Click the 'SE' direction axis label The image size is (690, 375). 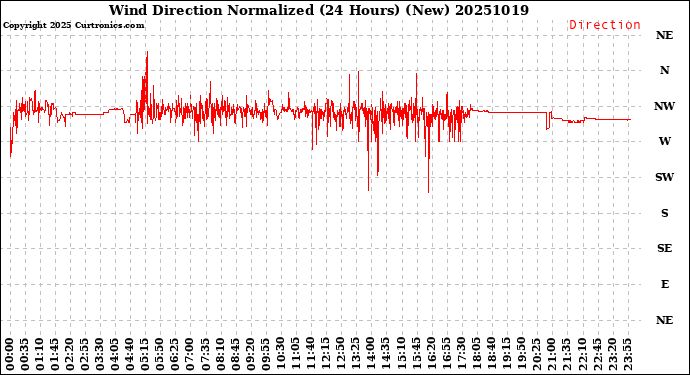point(664,249)
